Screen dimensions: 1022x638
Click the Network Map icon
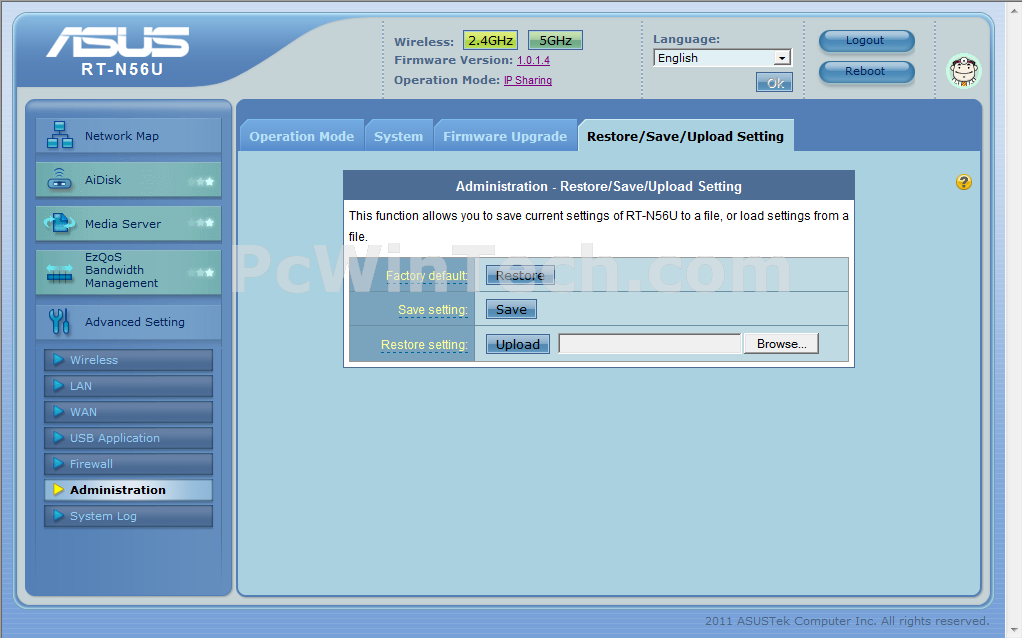point(59,135)
